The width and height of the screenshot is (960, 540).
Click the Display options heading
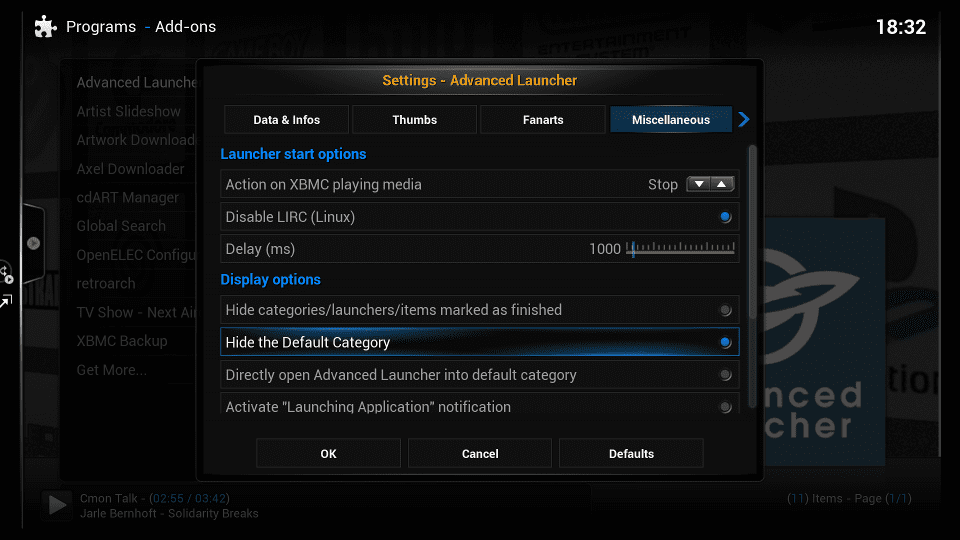click(271, 279)
